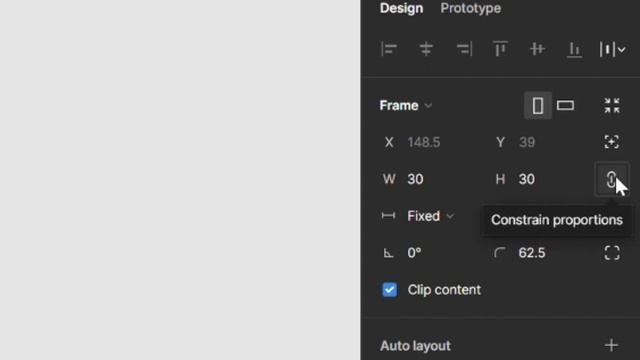Viewport: 640px width, 360px height.
Task: Click the Y position label
Action: pos(500,142)
